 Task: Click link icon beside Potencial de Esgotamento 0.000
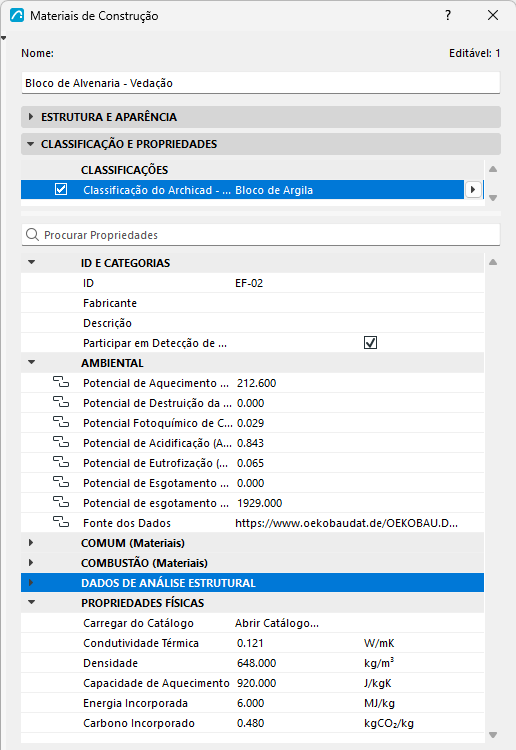[61, 483]
